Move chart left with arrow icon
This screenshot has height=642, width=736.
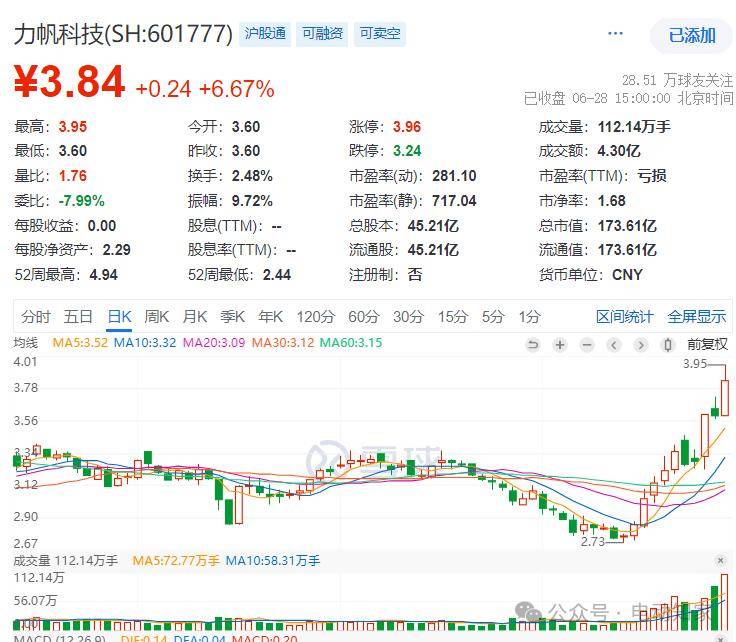click(x=613, y=345)
